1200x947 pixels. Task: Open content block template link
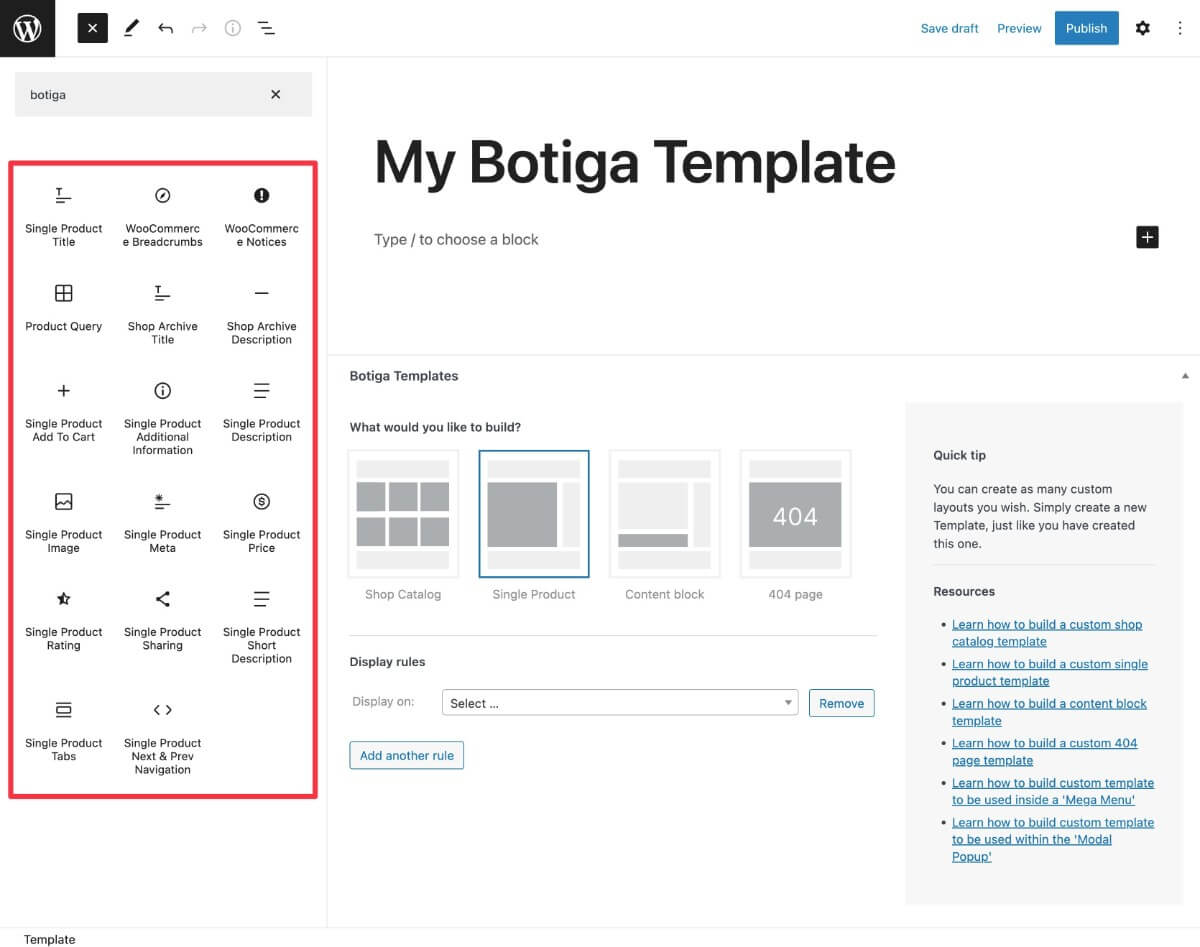1049,712
